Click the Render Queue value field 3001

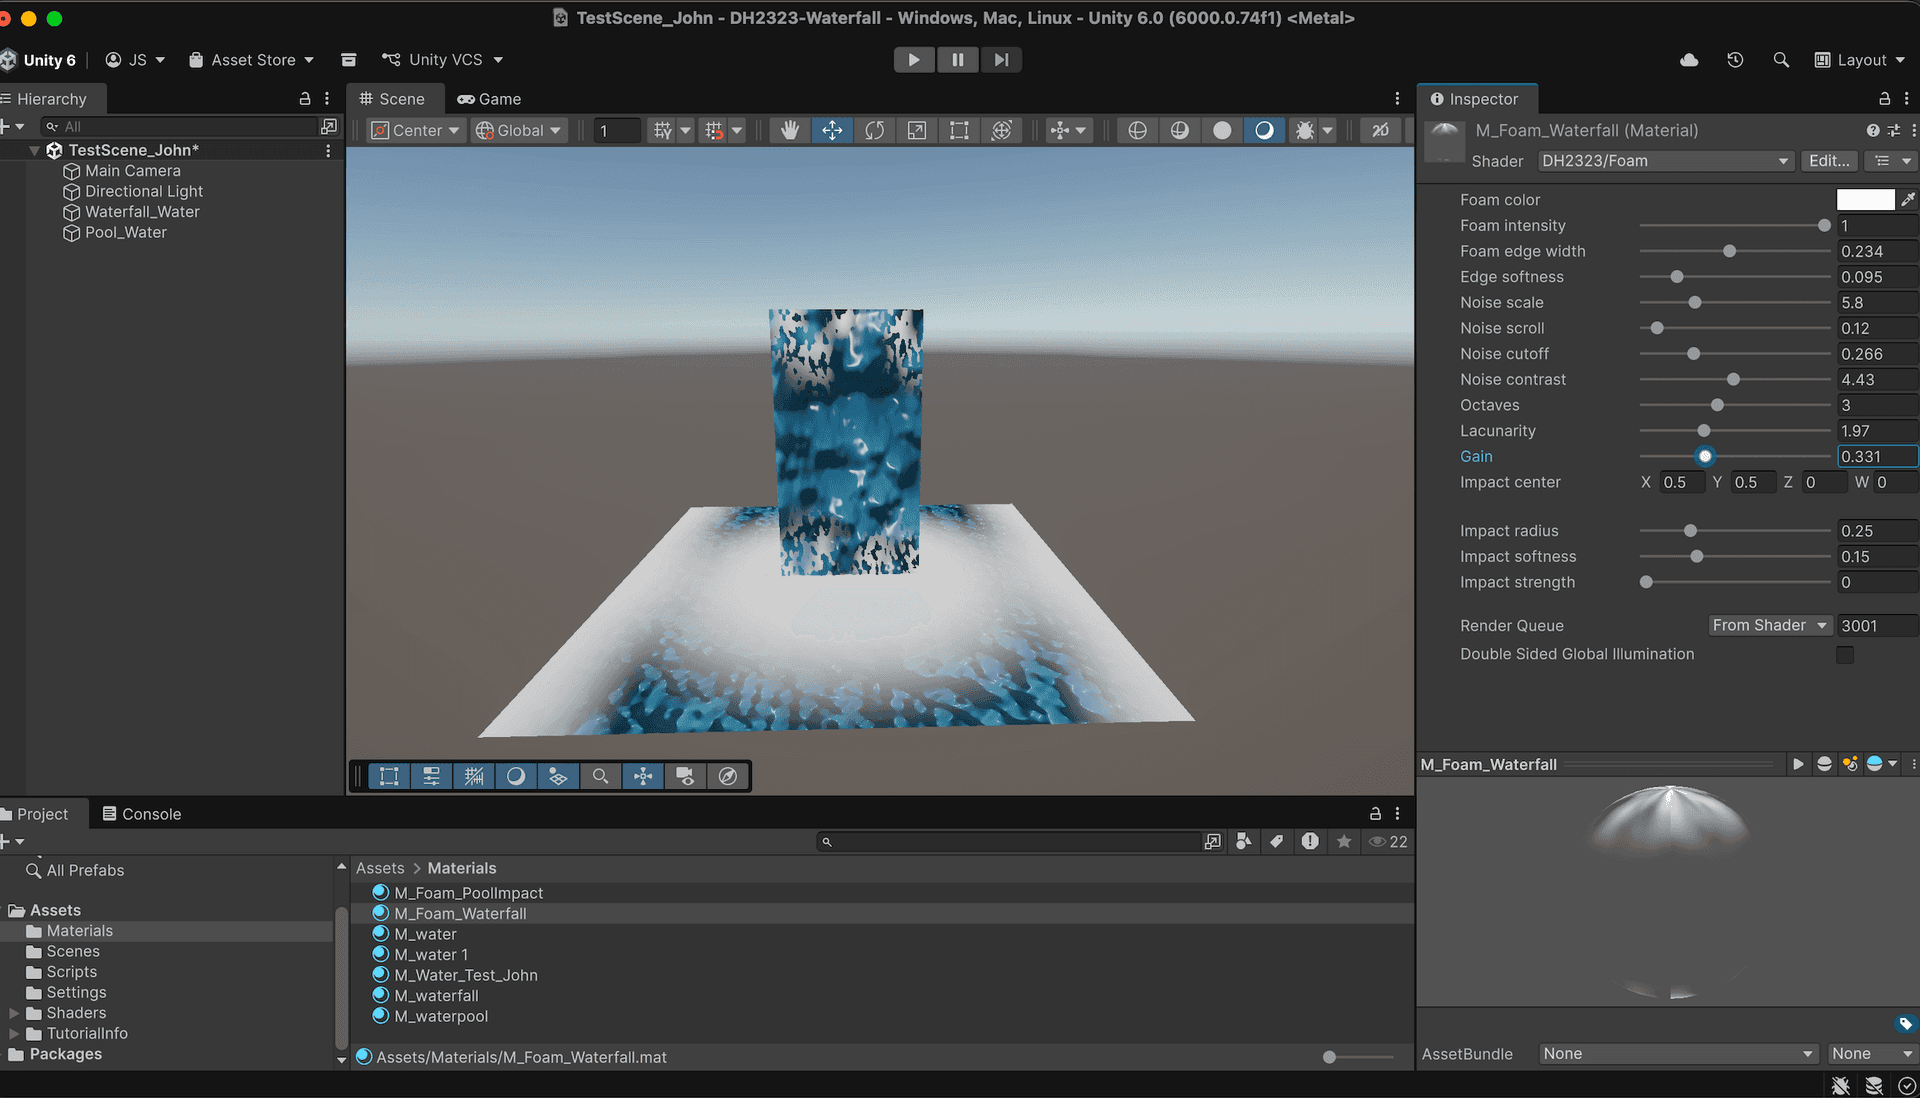pyautogui.click(x=1877, y=625)
